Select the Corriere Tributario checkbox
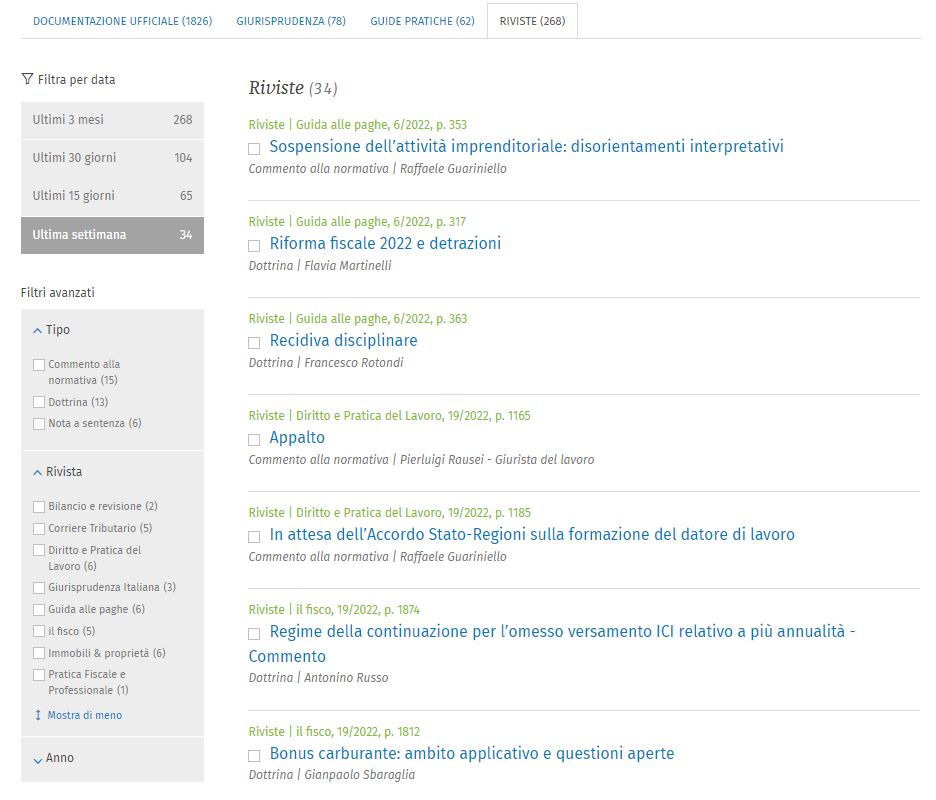The width and height of the screenshot is (936, 800). 39,529
